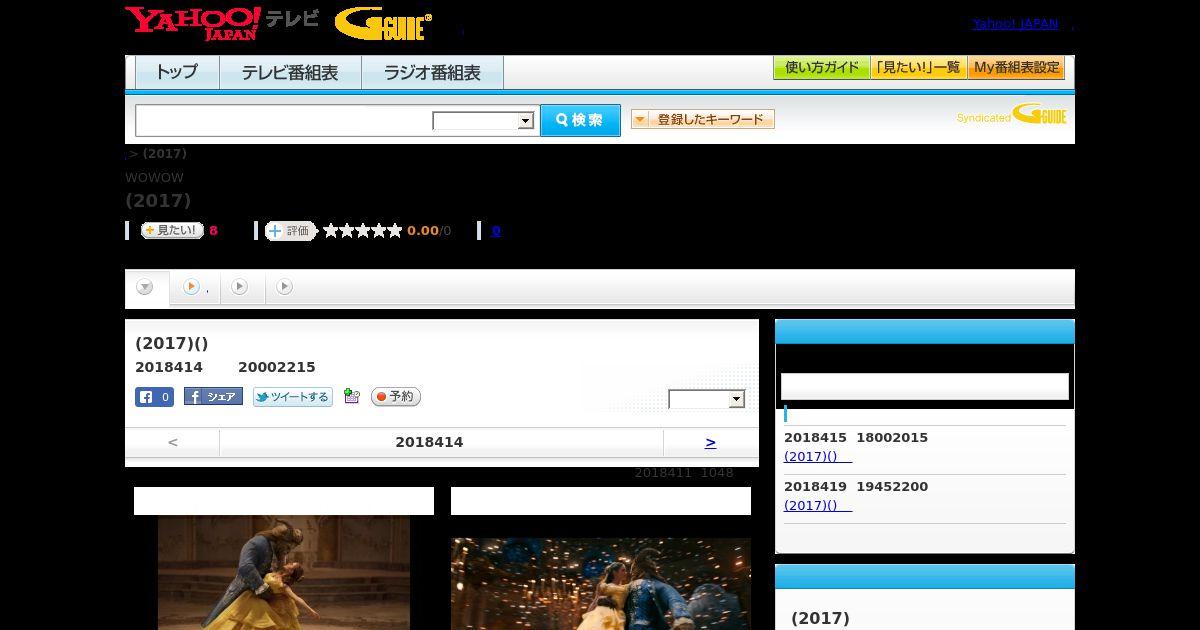Open the left Beauty and the Beast dance image
The height and width of the screenshot is (630, 1200).
(x=284, y=573)
